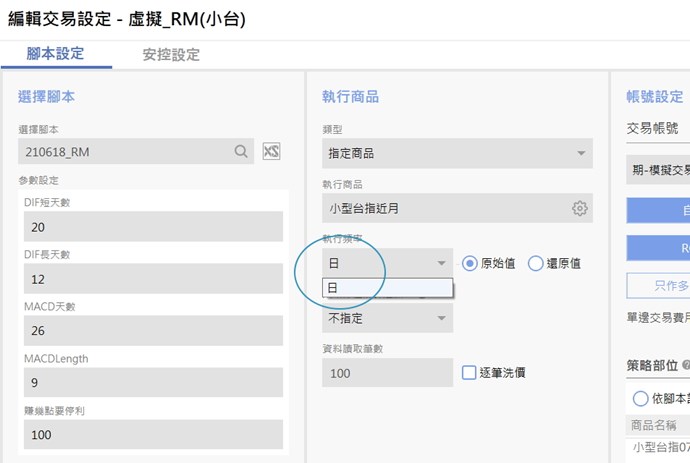Select the 小型台指 row in strategy table
690x463 pixels.
(660, 448)
